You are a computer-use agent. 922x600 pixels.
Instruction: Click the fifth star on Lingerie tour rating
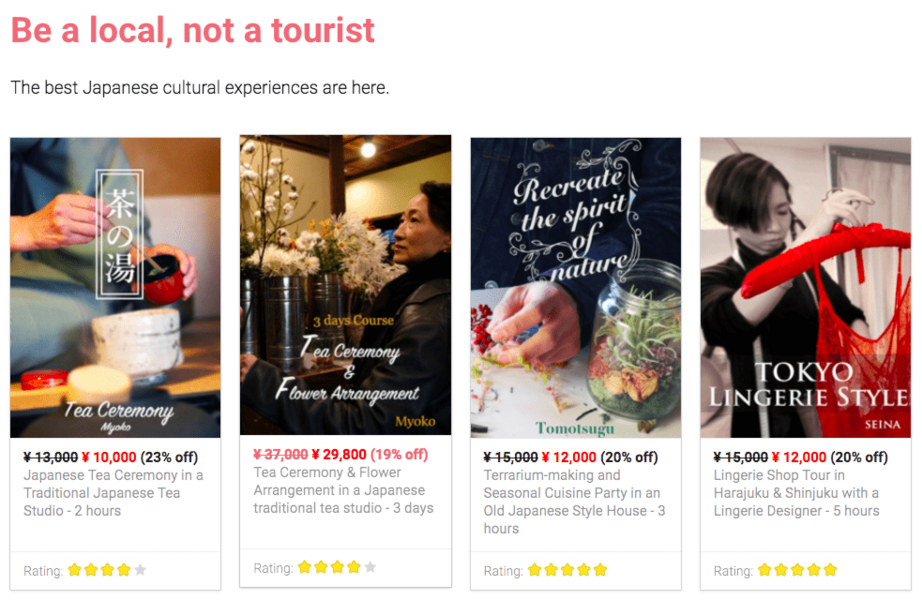coord(830,569)
